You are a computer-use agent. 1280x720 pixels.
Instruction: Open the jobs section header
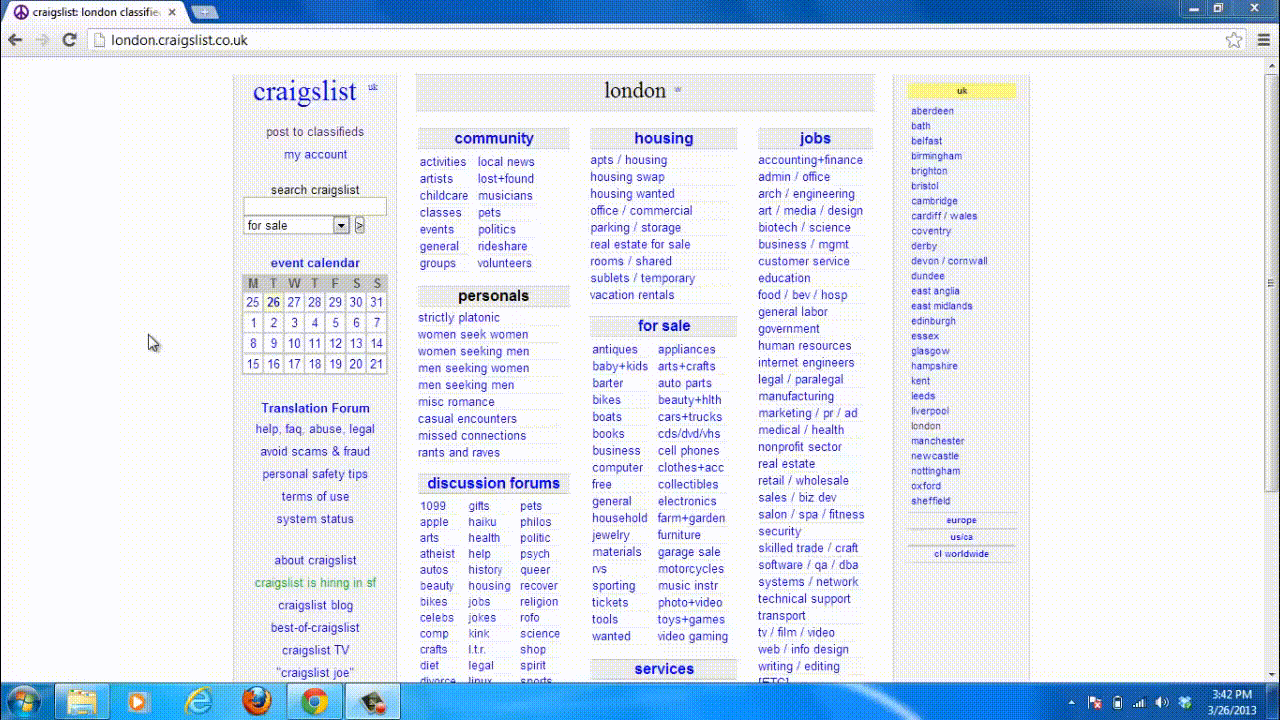(815, 139)
